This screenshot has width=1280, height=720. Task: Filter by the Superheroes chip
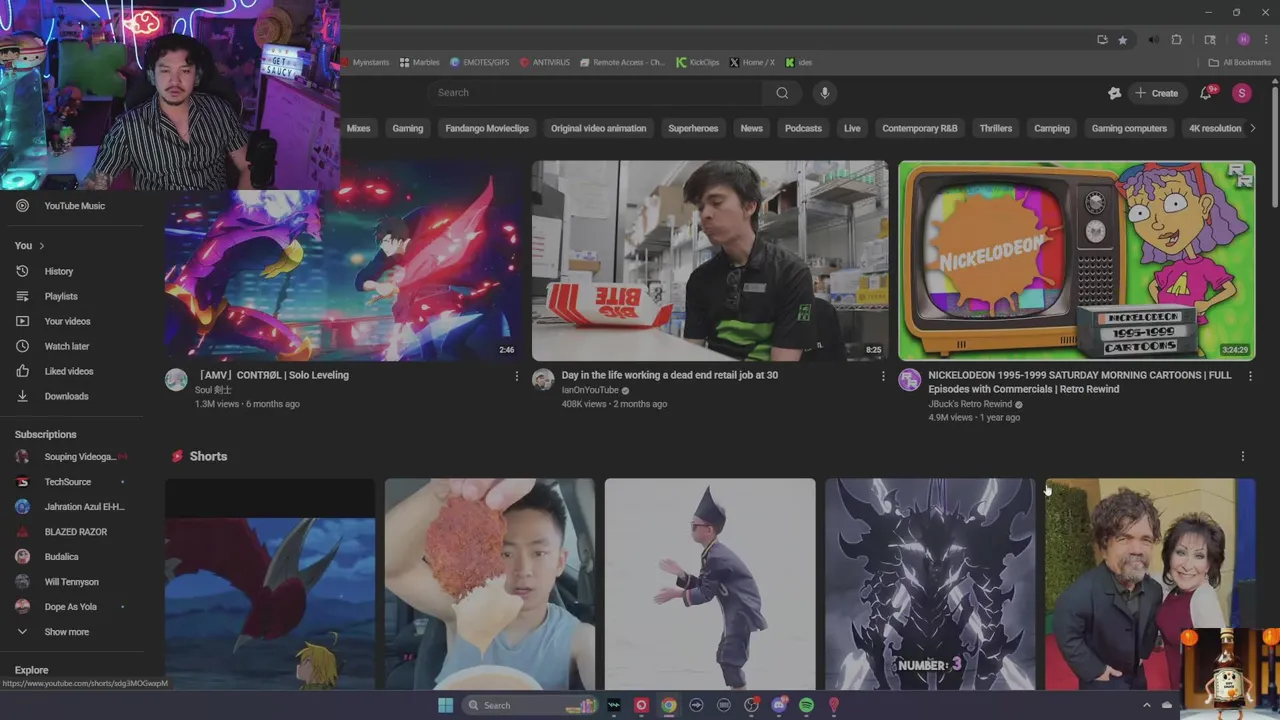point(693,128)
